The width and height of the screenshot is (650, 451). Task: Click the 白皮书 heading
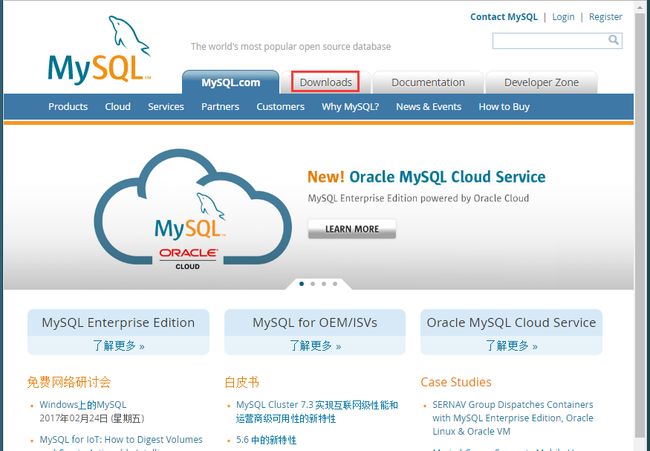pyautogui.click(x=242, y=382)
